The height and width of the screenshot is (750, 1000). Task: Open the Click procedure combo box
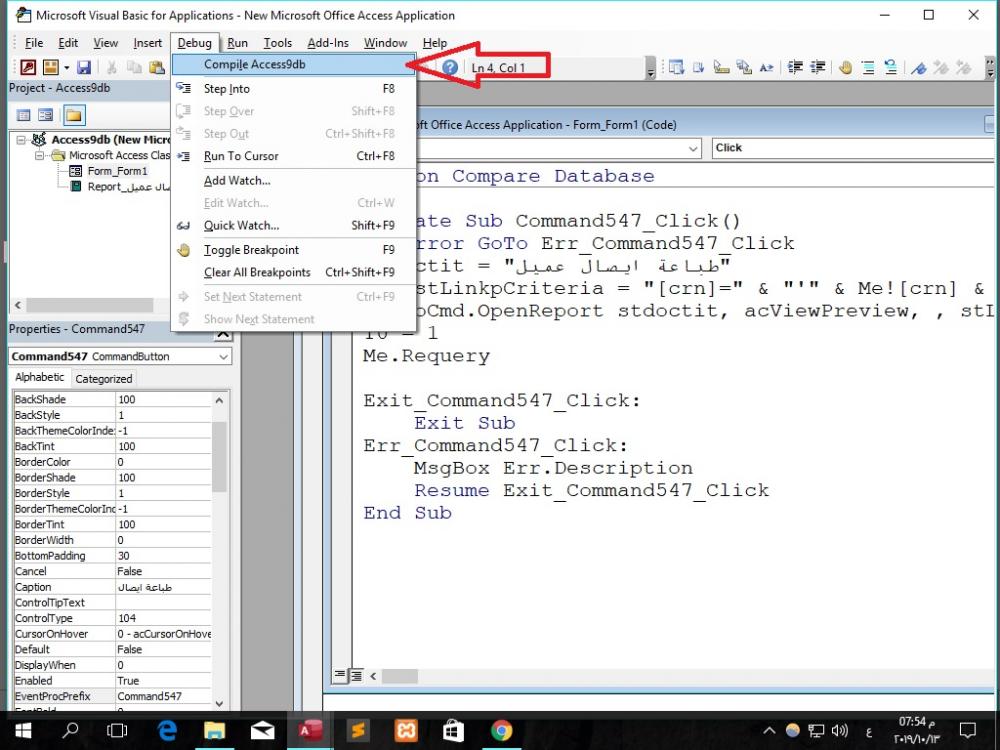[x=853, y=148]
